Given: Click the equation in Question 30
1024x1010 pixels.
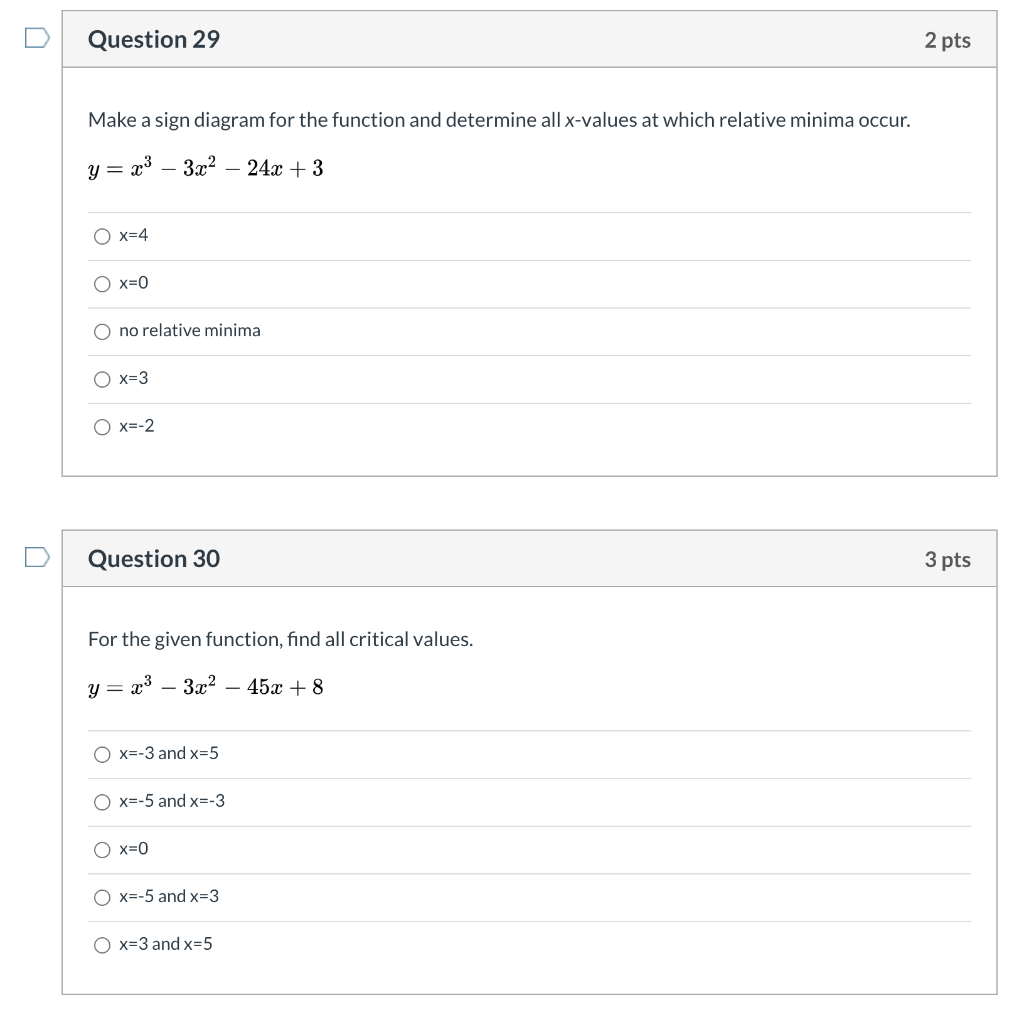Looking at the screenshot, I should click(x=205, y=686).
